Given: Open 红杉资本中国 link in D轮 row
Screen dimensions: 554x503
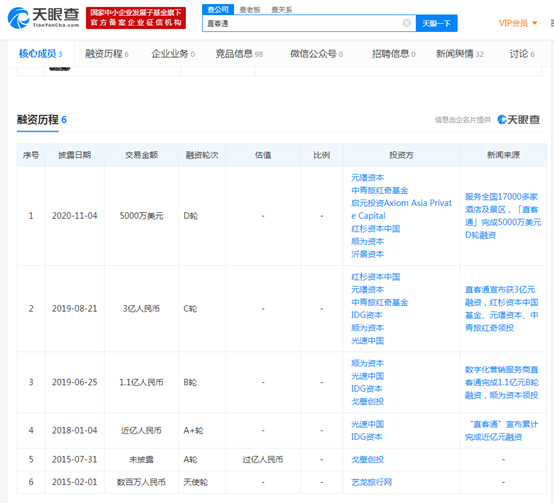Looking at the screenshot, I should [x=376, y=229].
